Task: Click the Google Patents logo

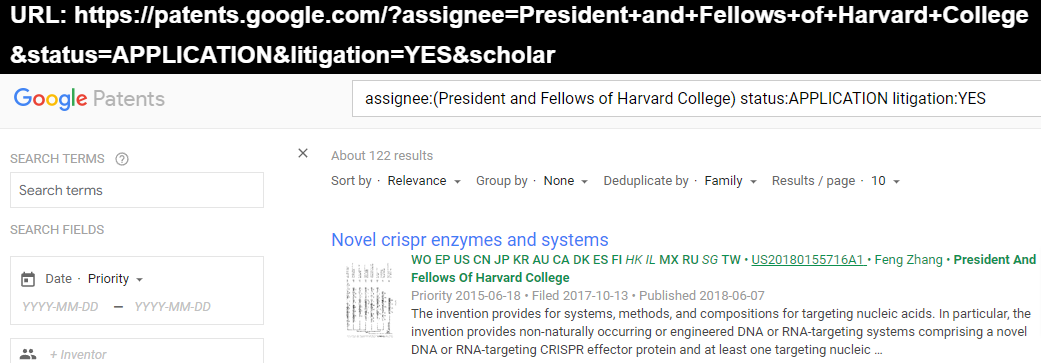Action: pyautogui.click(x=89, y=99)
